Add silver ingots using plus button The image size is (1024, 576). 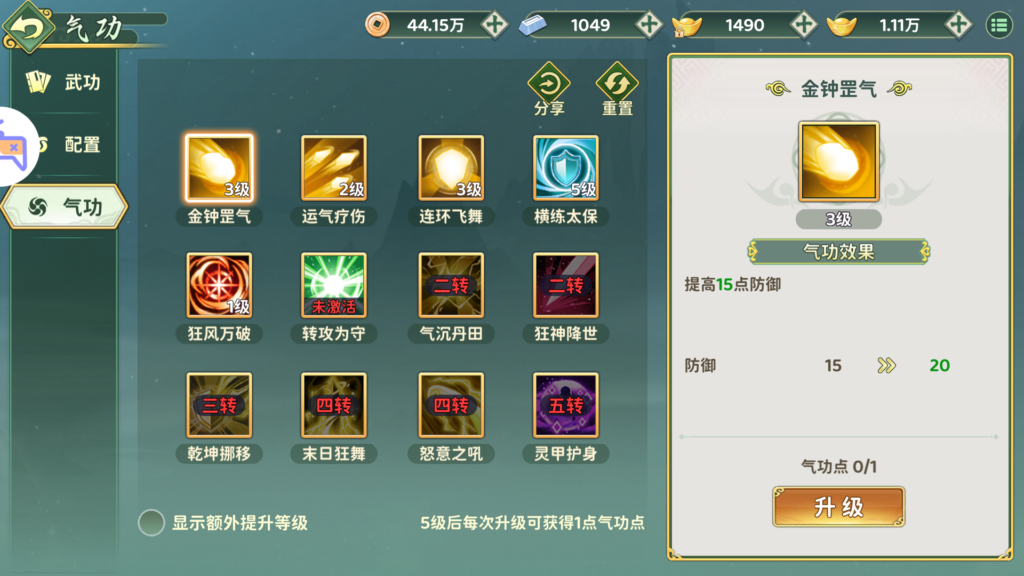tap(648, 25)
